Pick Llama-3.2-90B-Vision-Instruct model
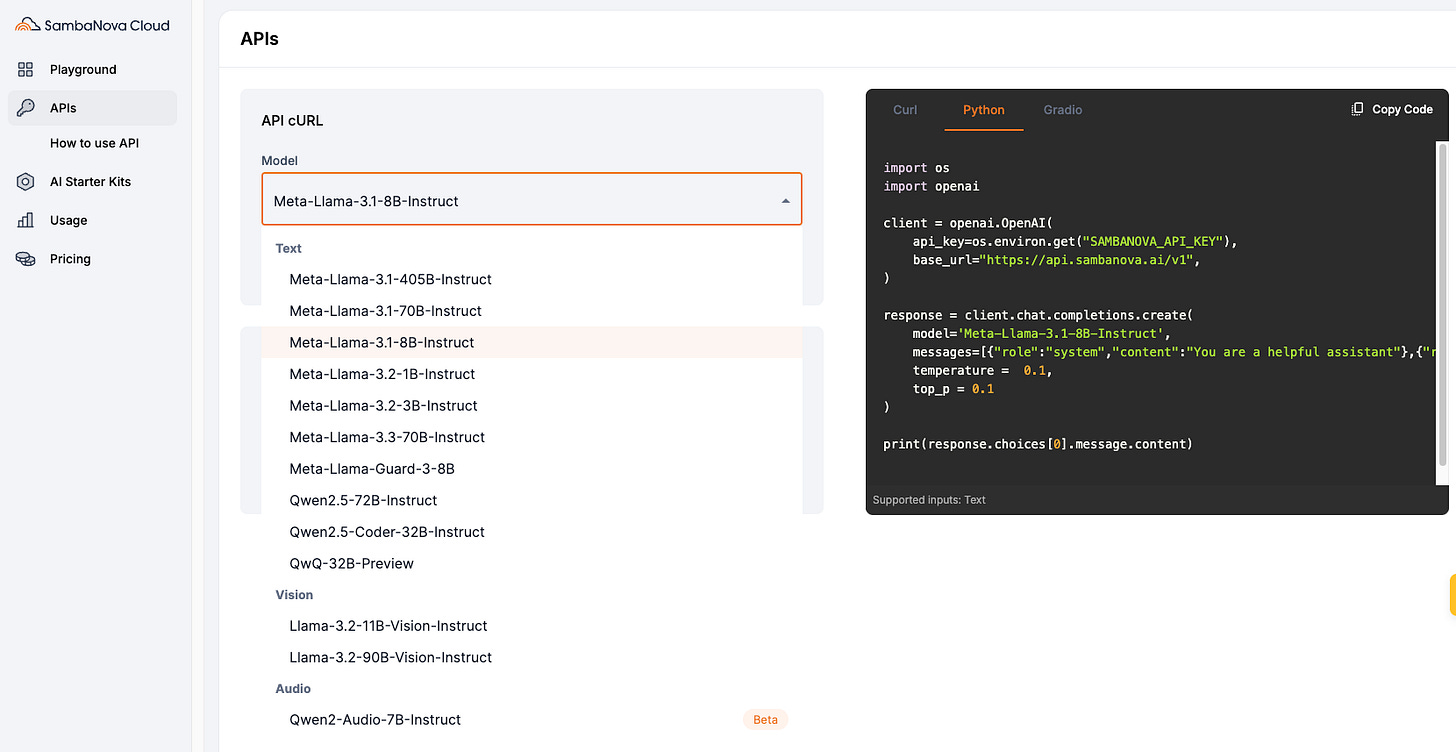 532,657
